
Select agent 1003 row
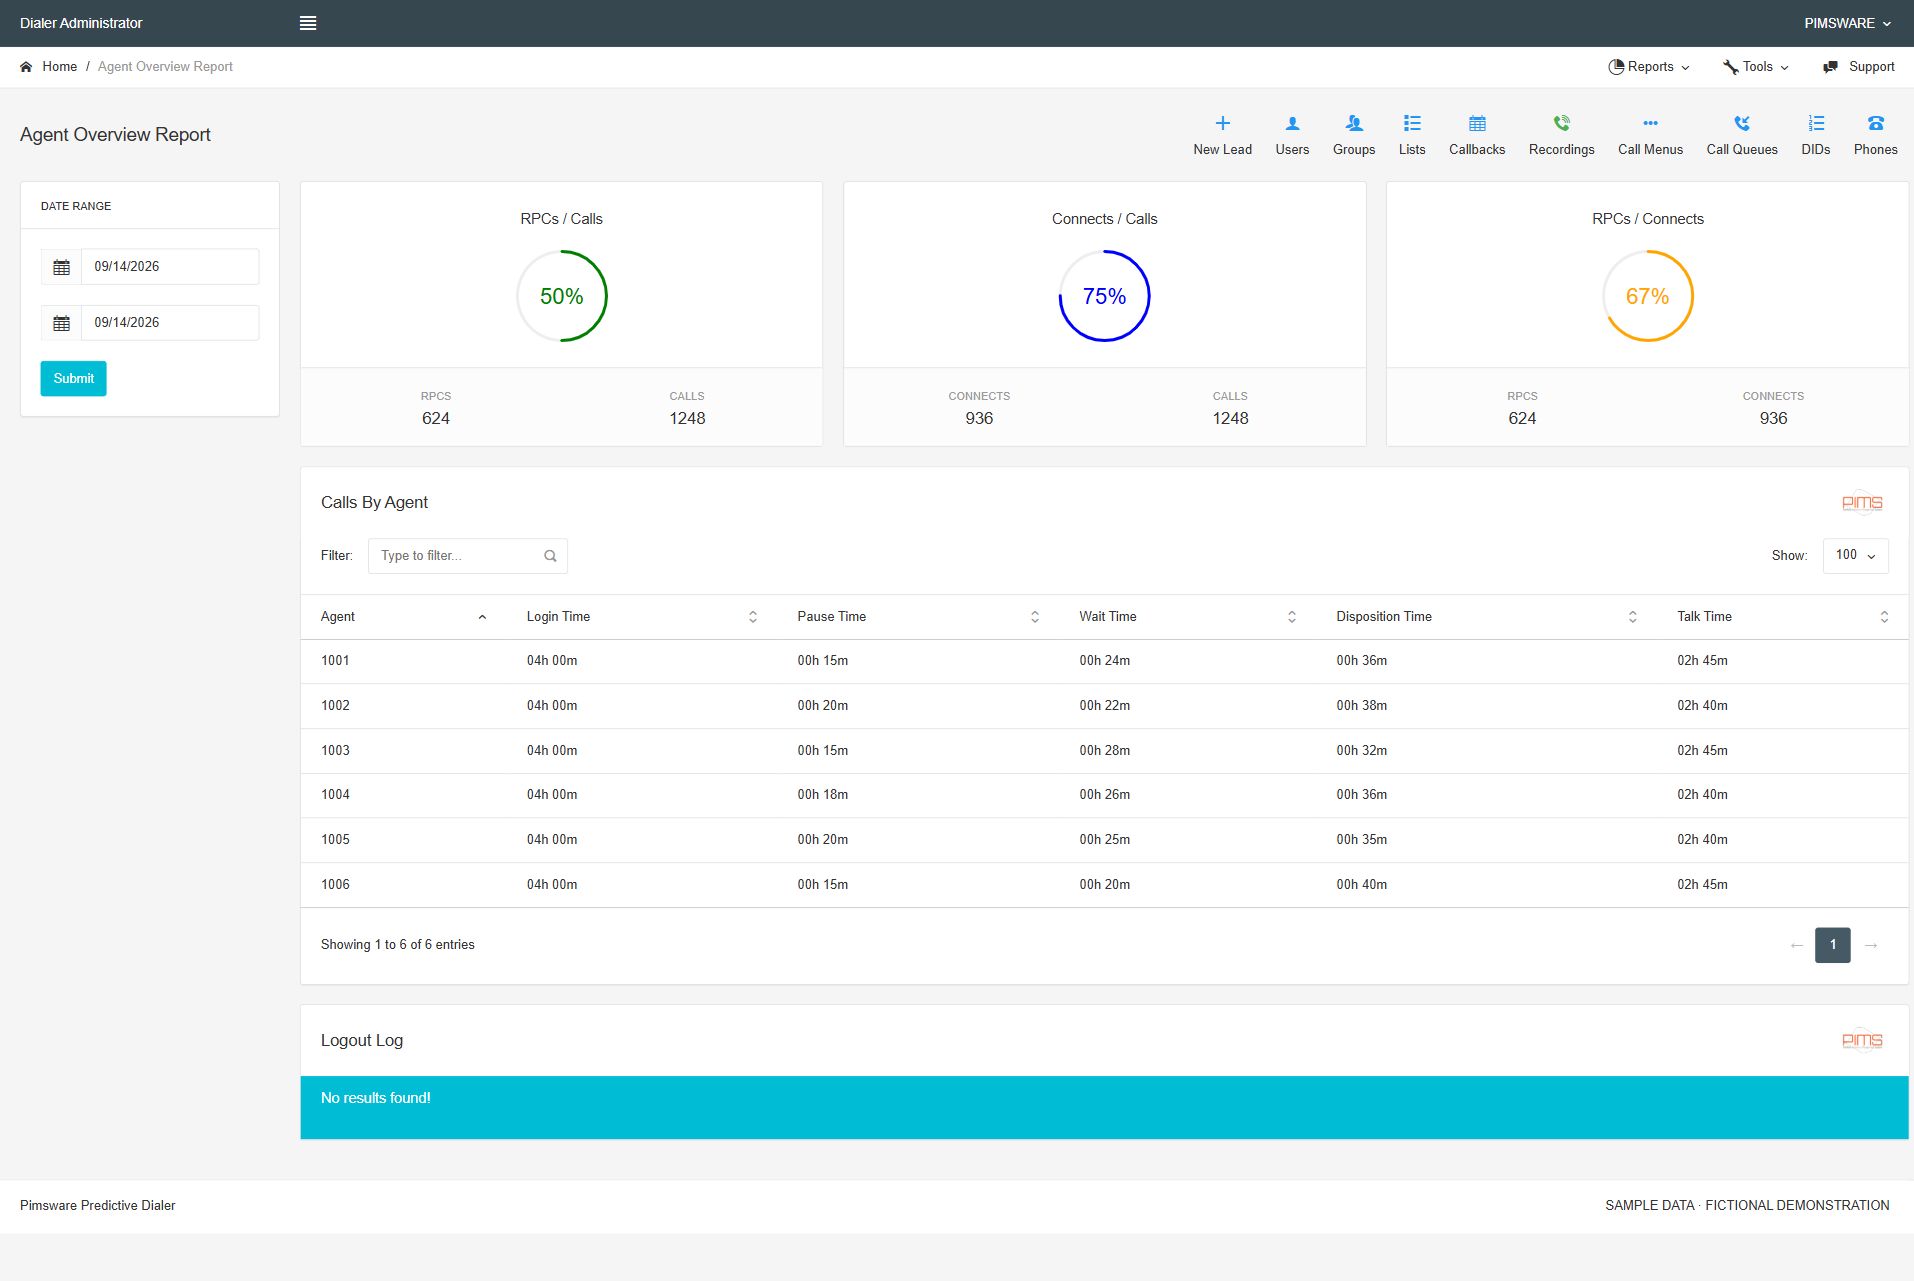(1104, 751)
